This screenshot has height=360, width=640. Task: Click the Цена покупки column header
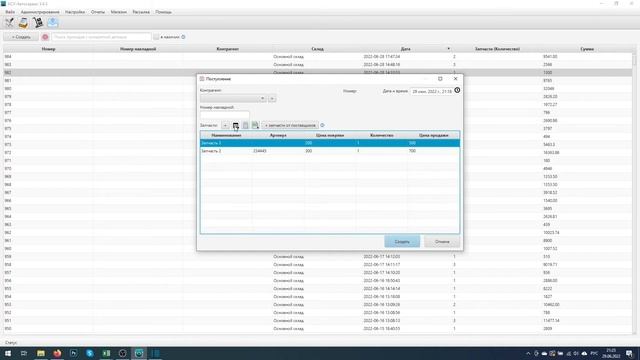tap(330, 135)
